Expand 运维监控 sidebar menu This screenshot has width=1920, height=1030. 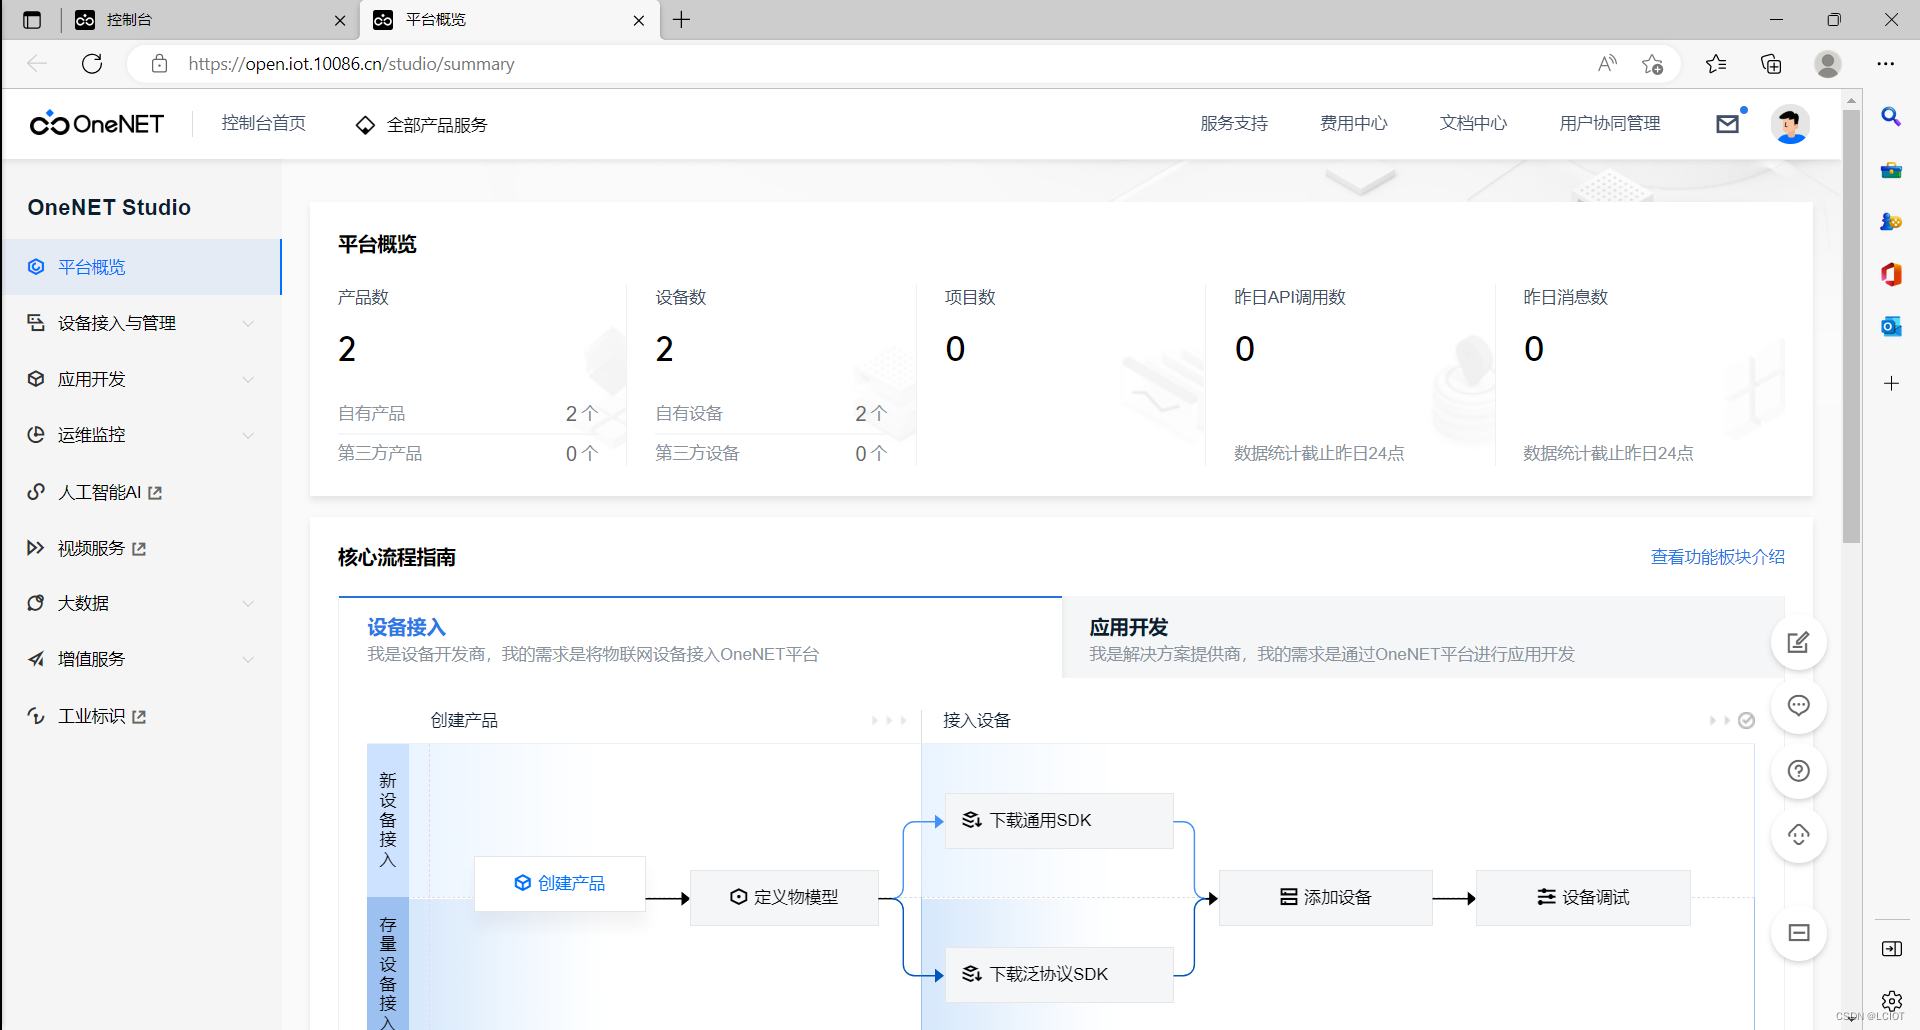pos(141,435)
